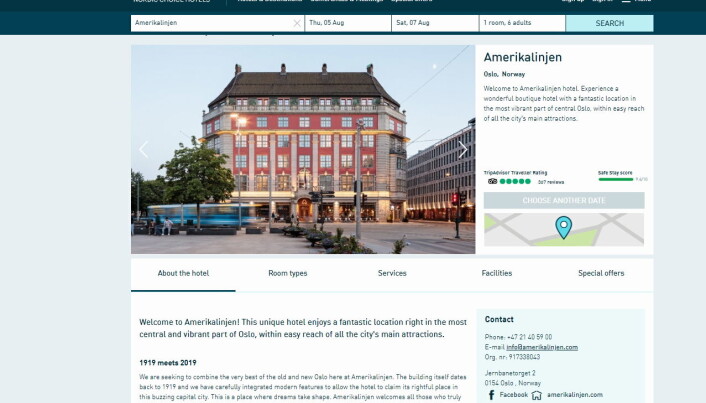The image size is (706, 403).
Task: Open the Facebook link in Contact
Action: tap(514, 395)
